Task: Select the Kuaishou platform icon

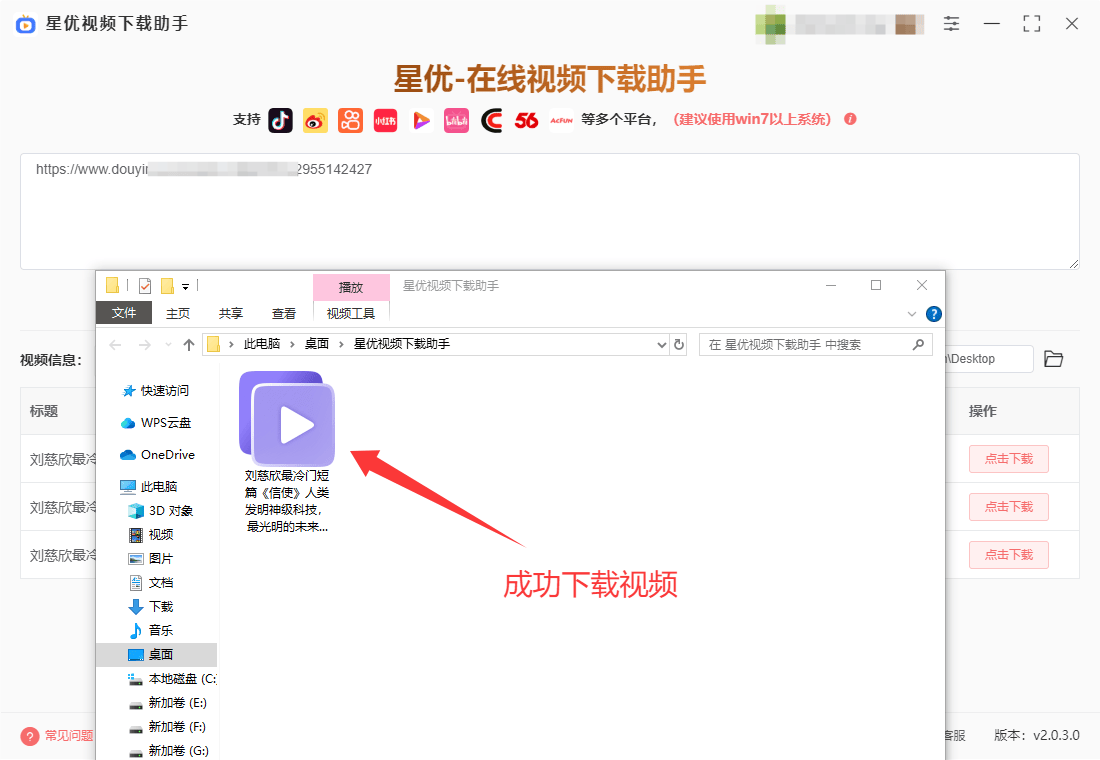Action: (350, 119)
